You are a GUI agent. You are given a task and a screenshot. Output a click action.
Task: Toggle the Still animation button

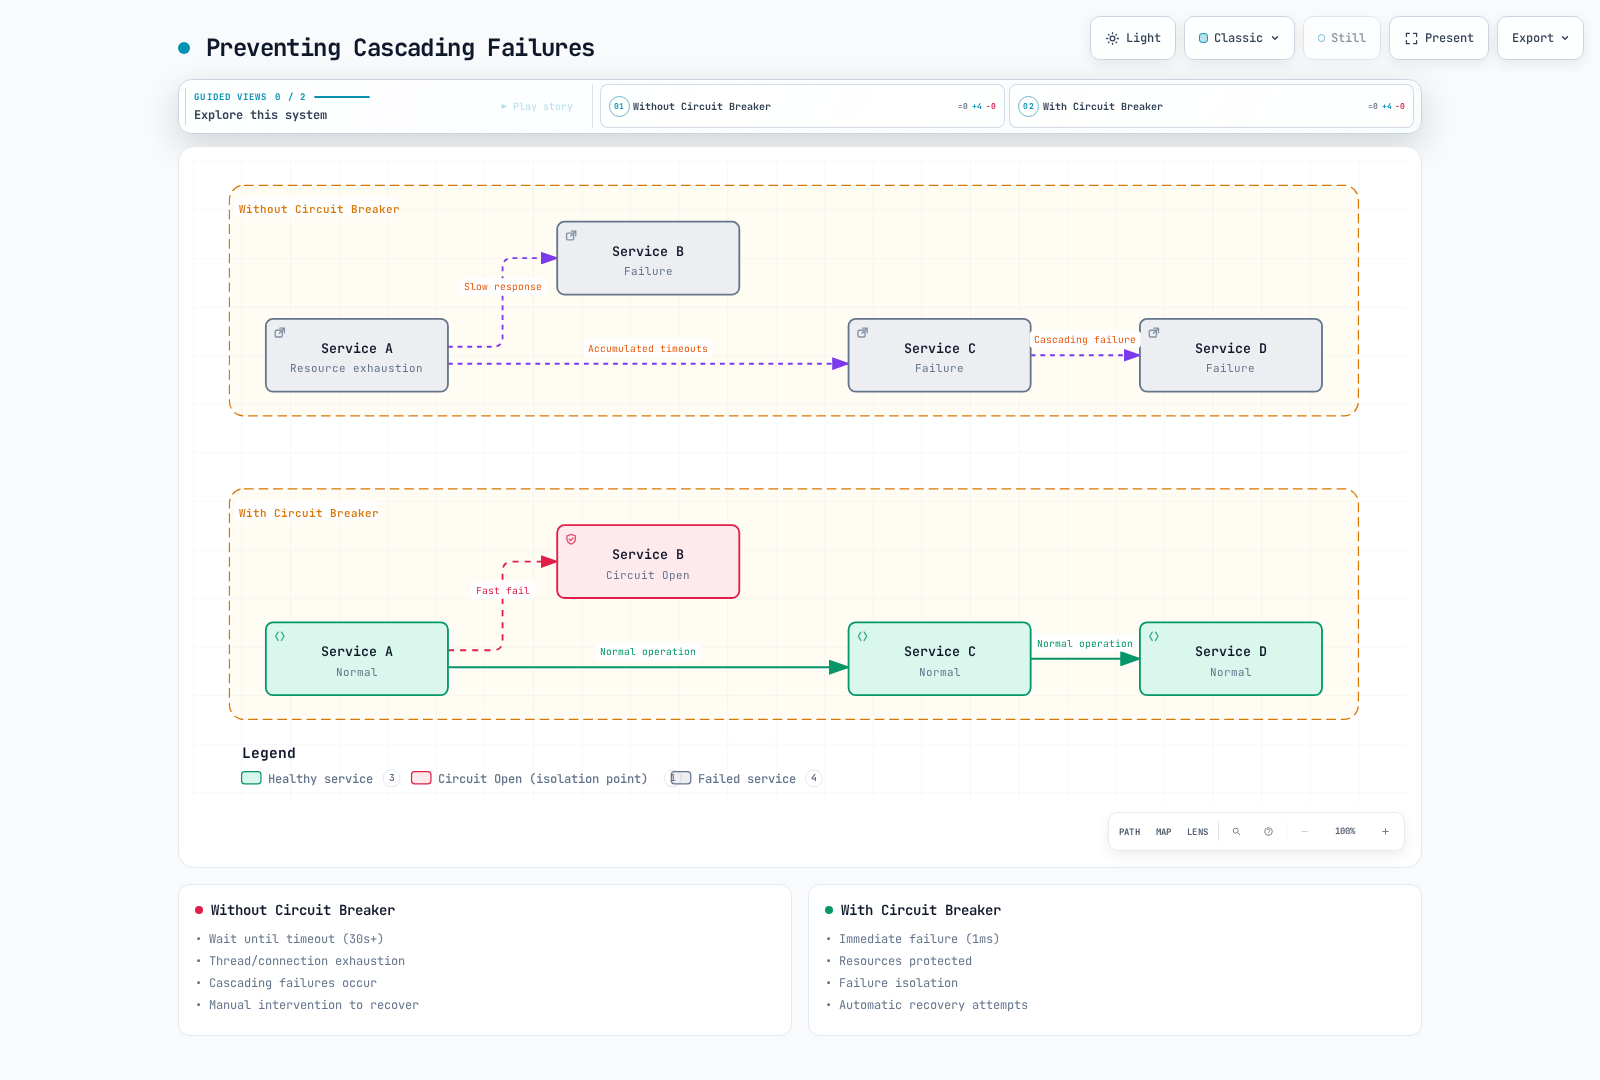click(1341, 38)
